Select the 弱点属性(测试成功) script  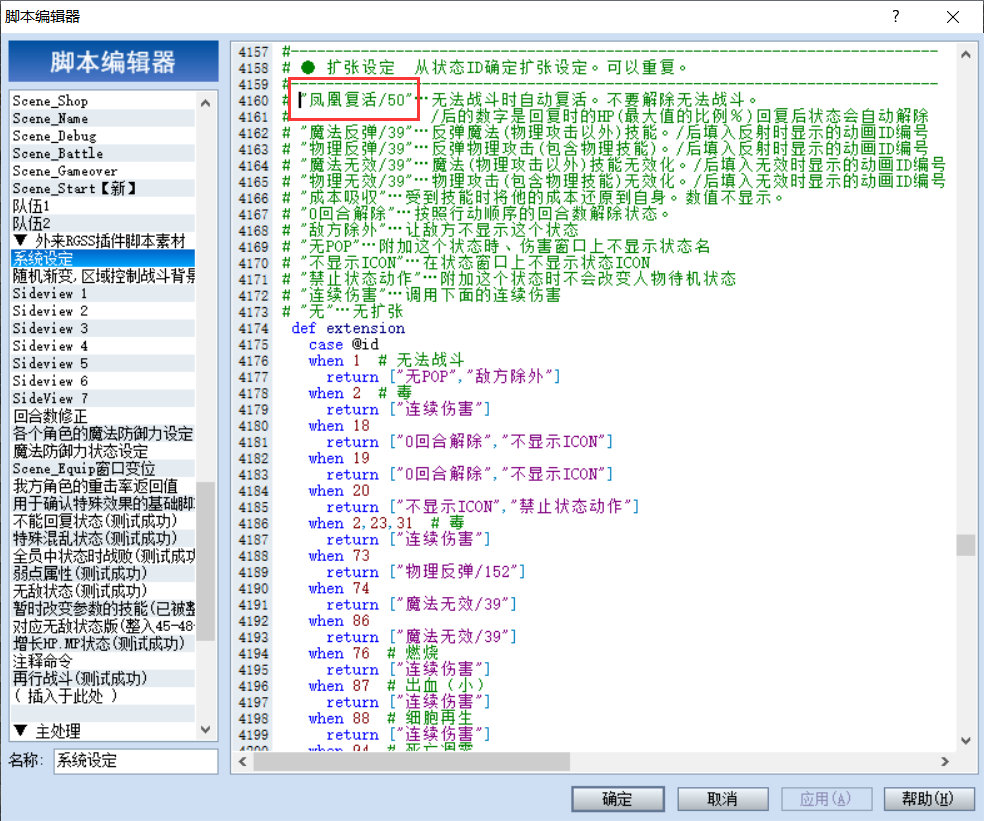[x=103, y=574]
